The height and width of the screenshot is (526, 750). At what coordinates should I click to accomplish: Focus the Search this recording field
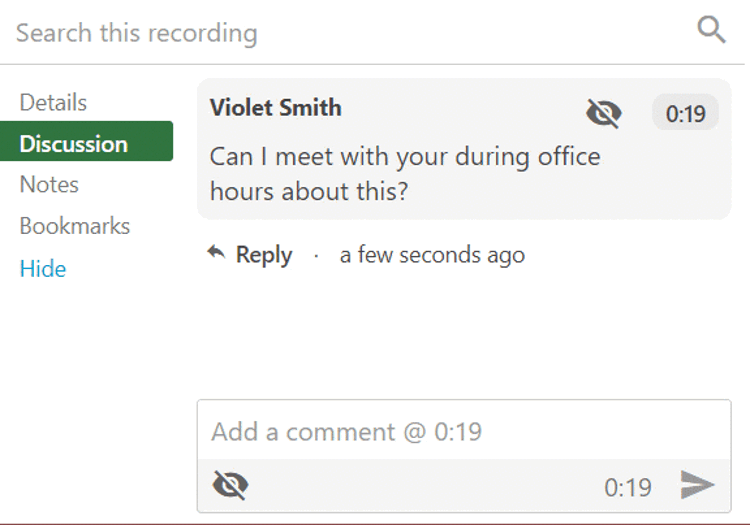point(350,33)
